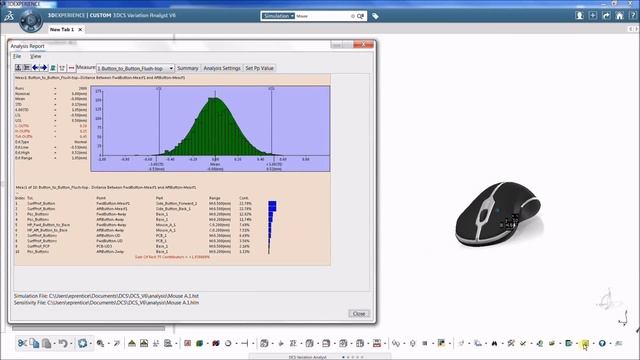Close the New Tab 1 tab
640x360 pixels.
point(80,29)
